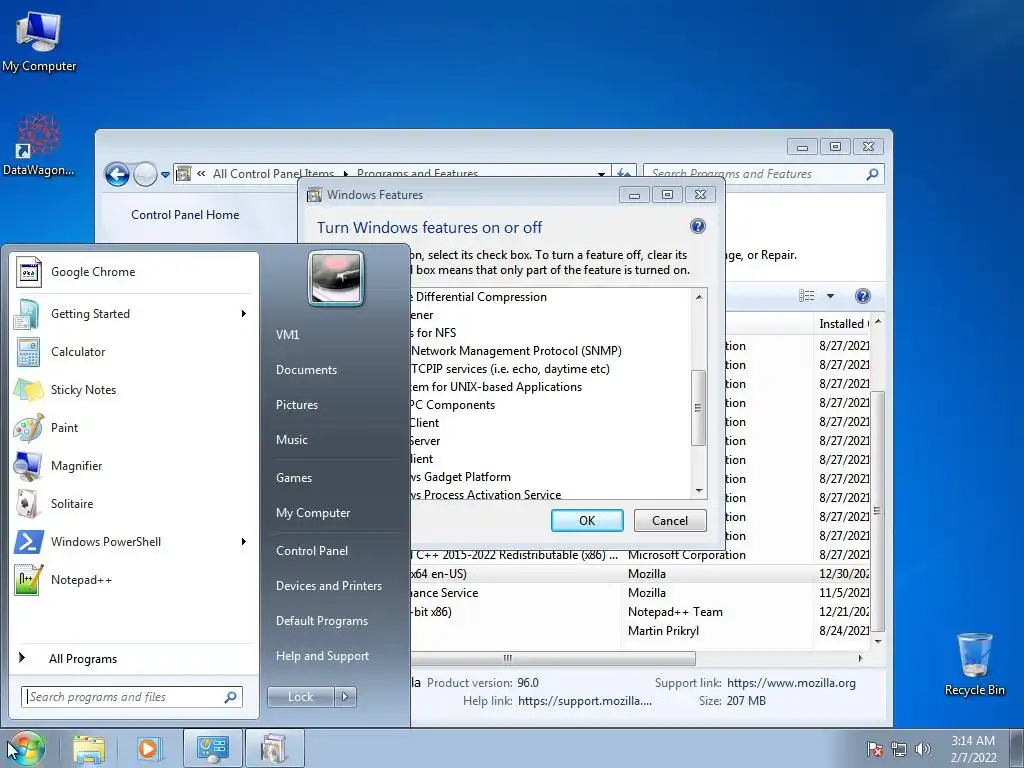Select Subsystem for UNIX-based Applications feature
The image size is (1024, 768).
(495, 387)
